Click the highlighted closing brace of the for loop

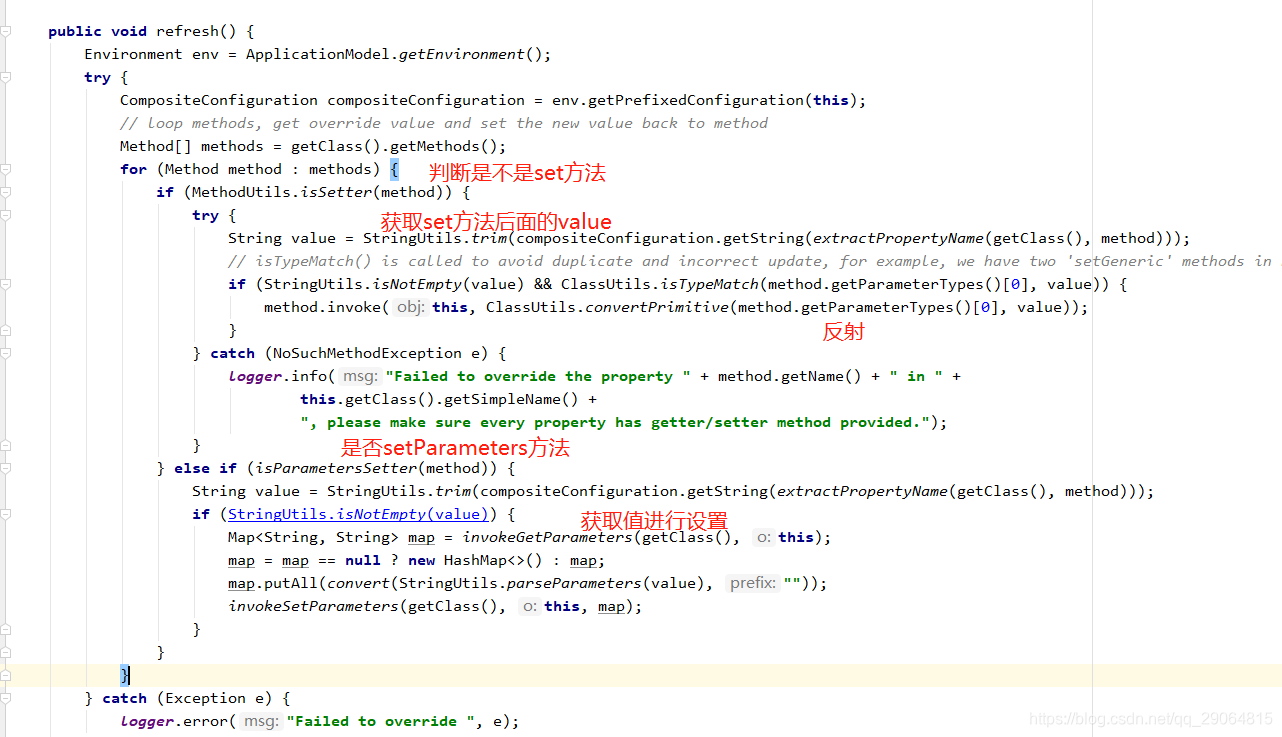(x=125, y=675)
